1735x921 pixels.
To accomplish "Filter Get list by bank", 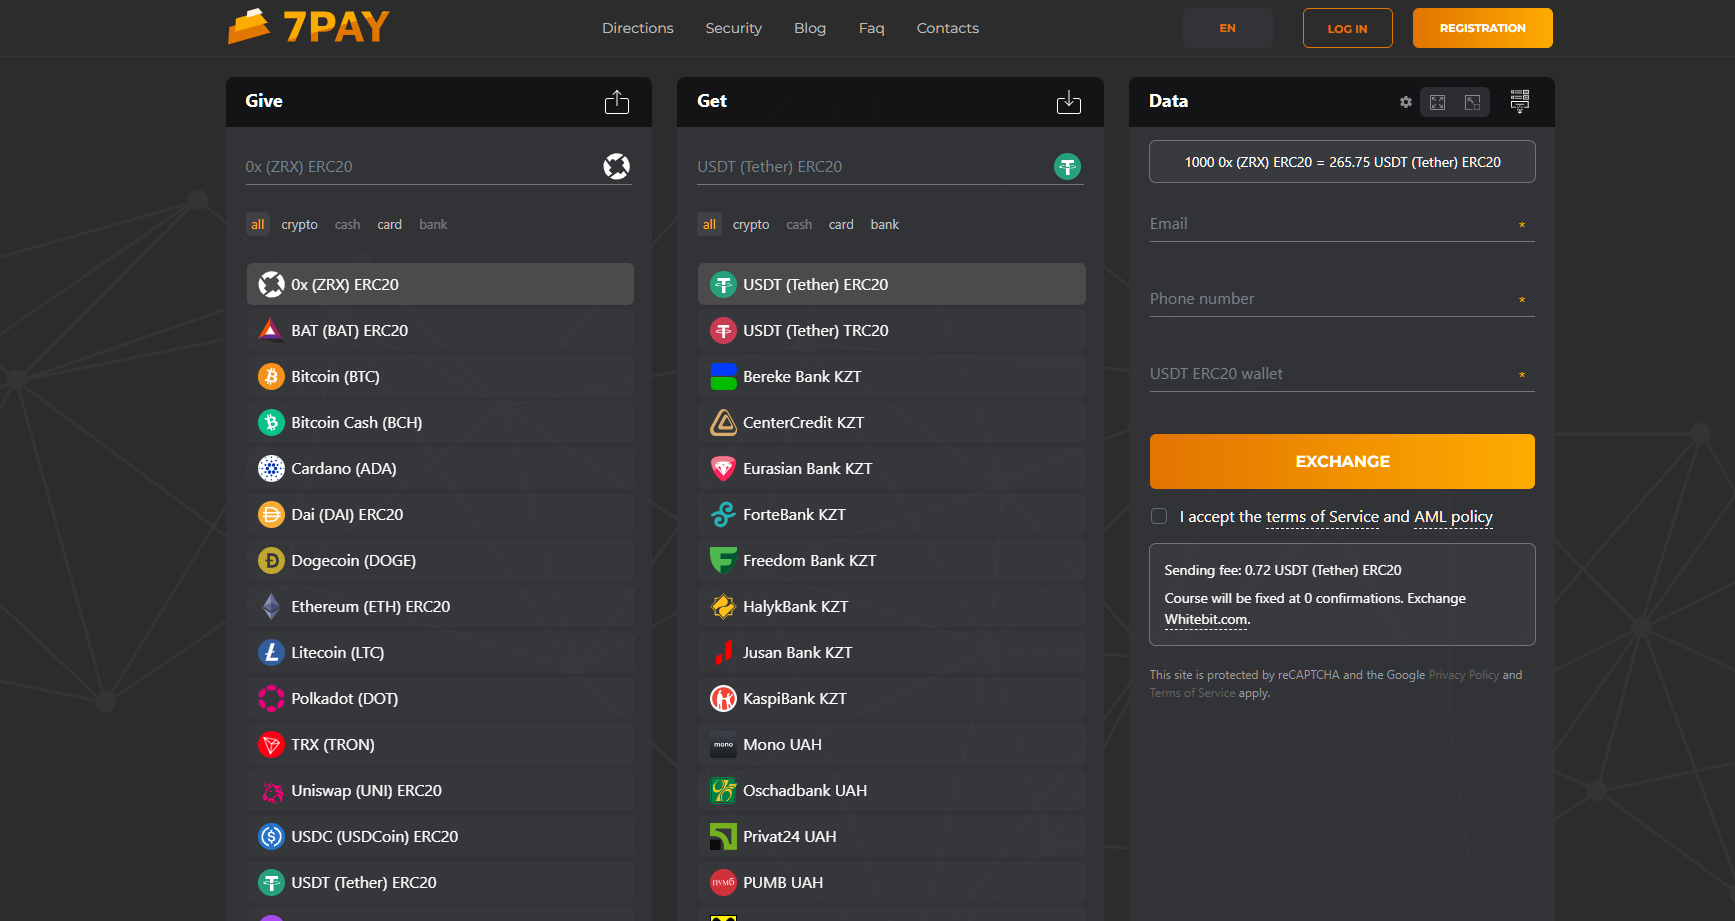I will [x=885, y=224].
